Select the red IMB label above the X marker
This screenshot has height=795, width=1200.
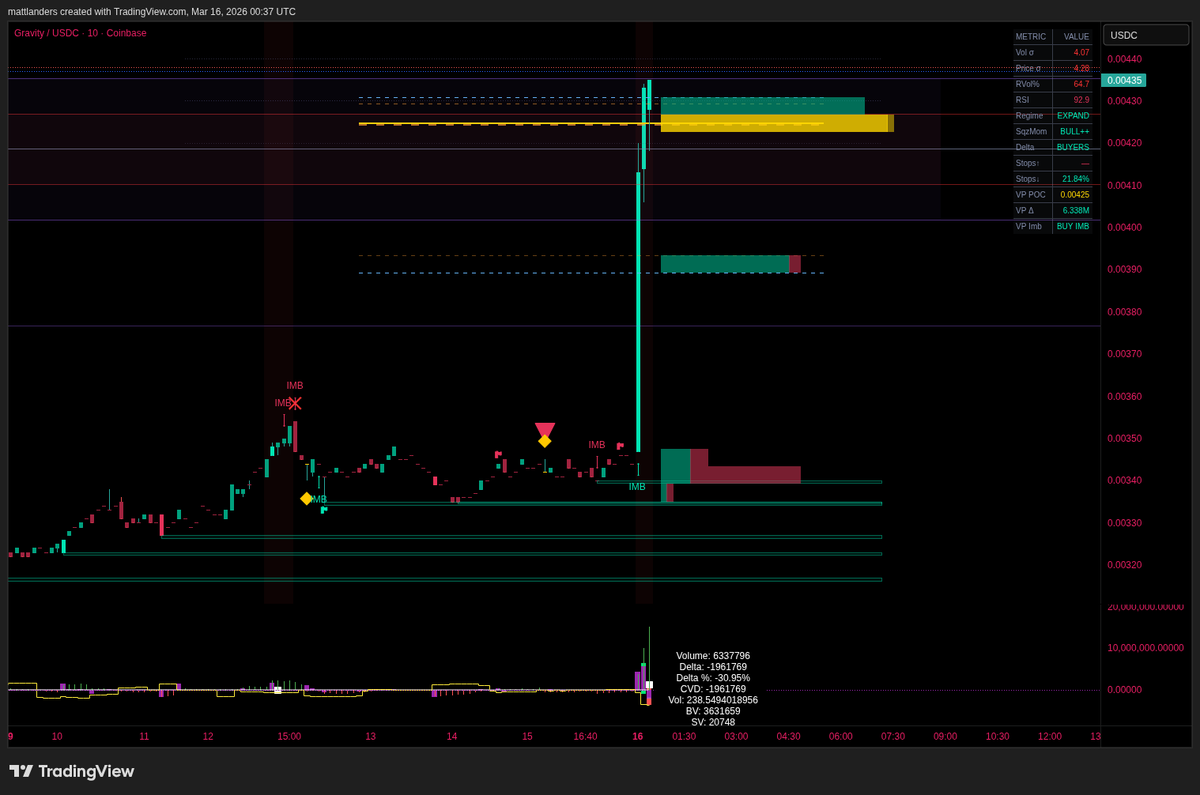295,386
